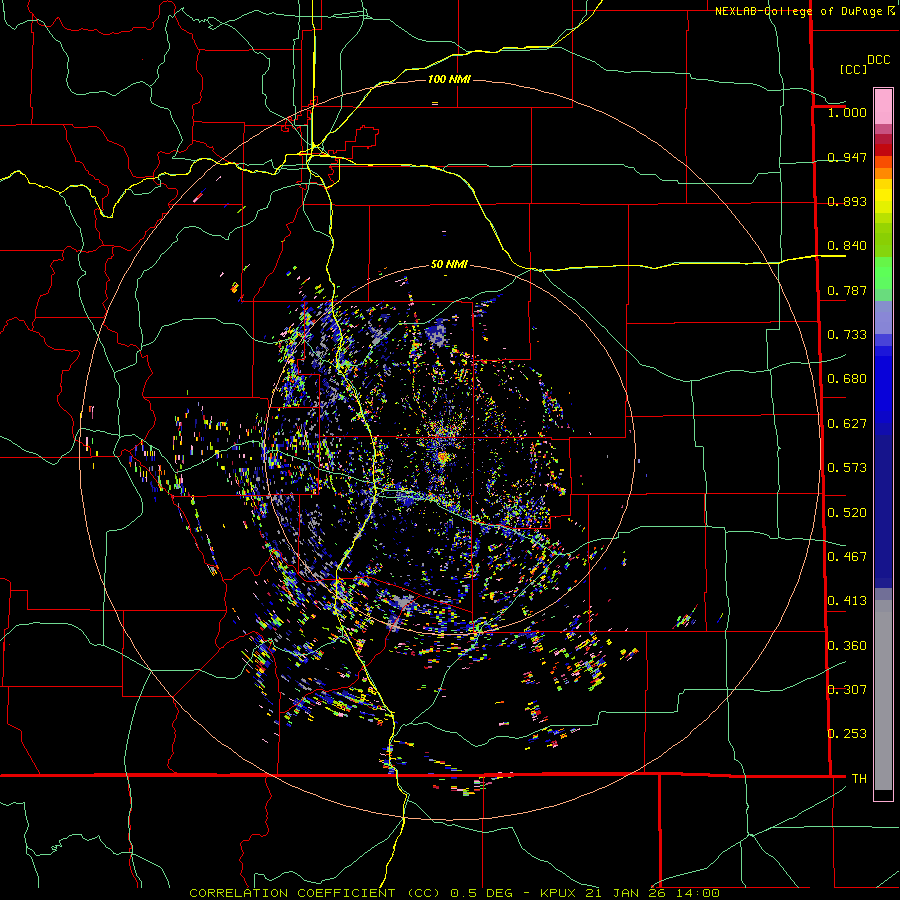Click the 0.787 scale value
Image resolution: width=900 pixels, height=900 pixels.
click(x=847, y=290)
